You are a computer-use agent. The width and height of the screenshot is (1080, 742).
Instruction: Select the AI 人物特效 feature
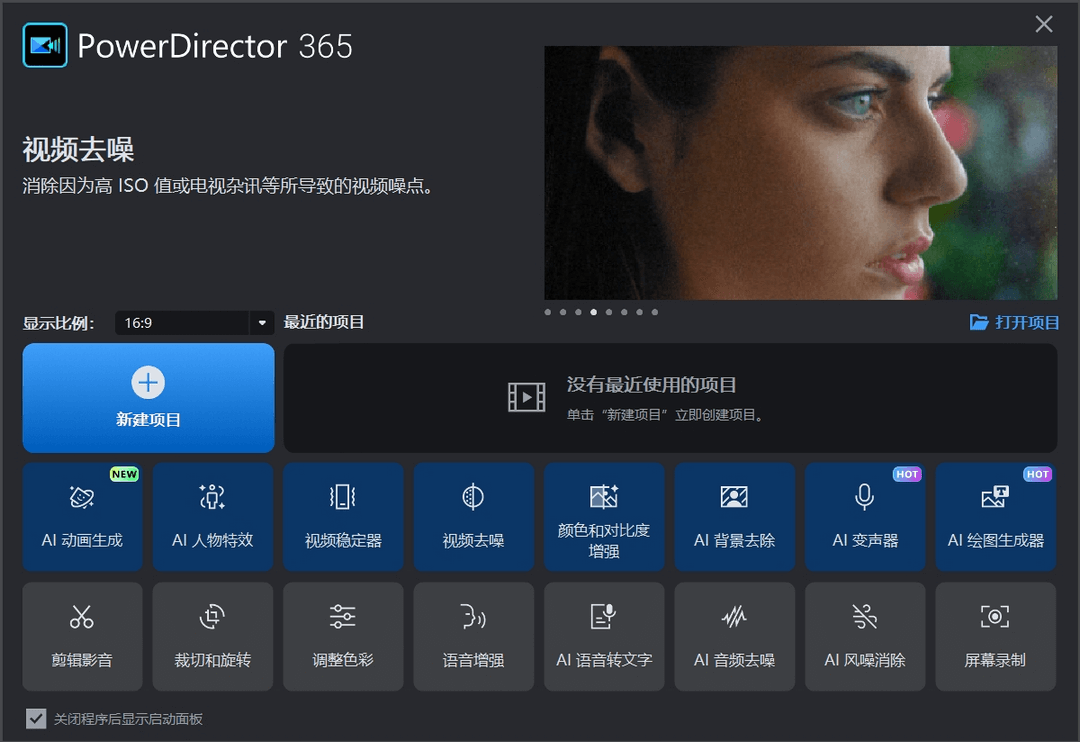tap(213, 516)
